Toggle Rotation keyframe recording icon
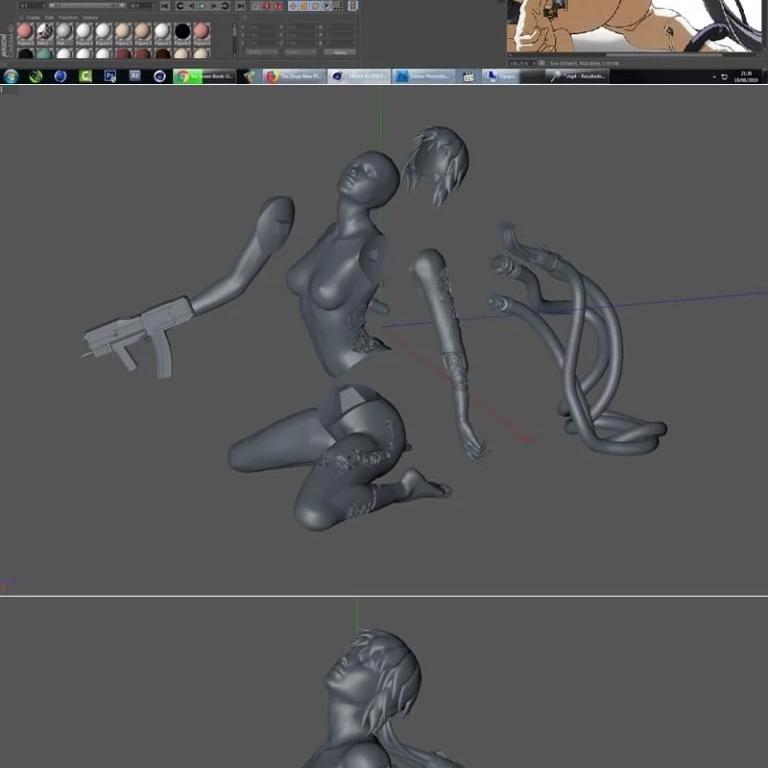Viewport: 768px width, 768px height. coord(315,6)
